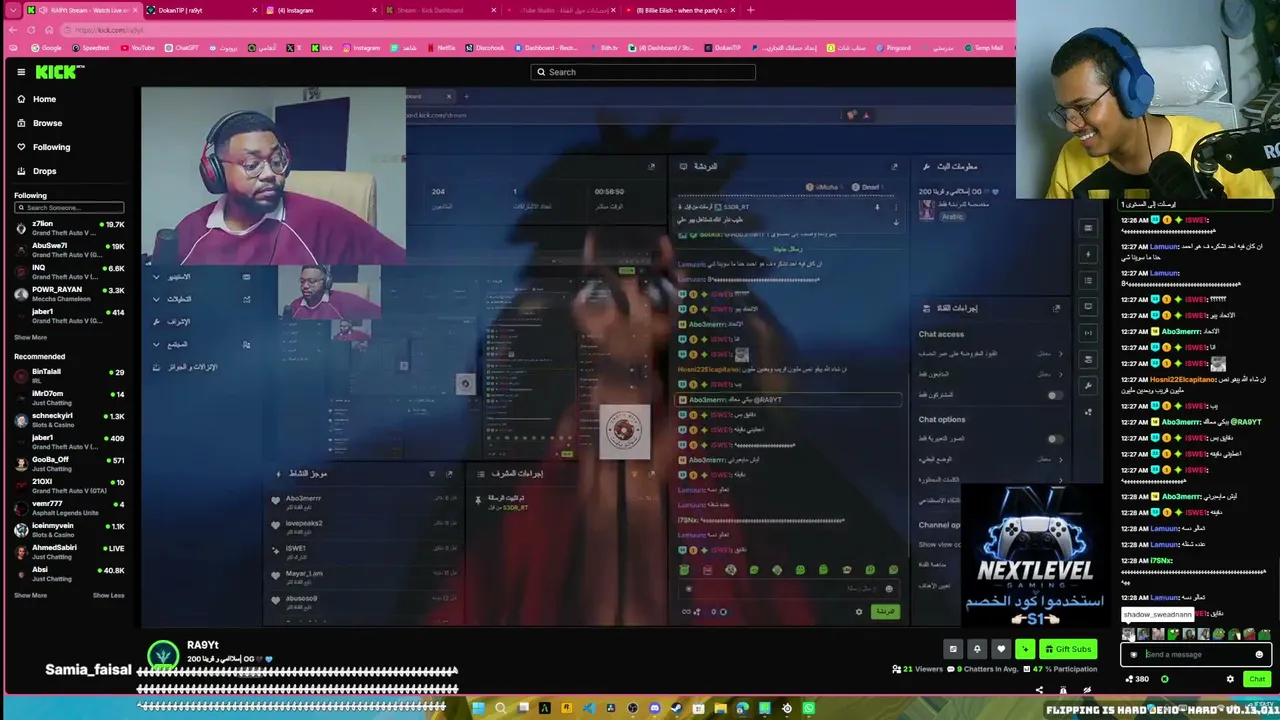1280x720 pixels.
Task: Open recommended channel schneckyirl
Action: (69, 419)
